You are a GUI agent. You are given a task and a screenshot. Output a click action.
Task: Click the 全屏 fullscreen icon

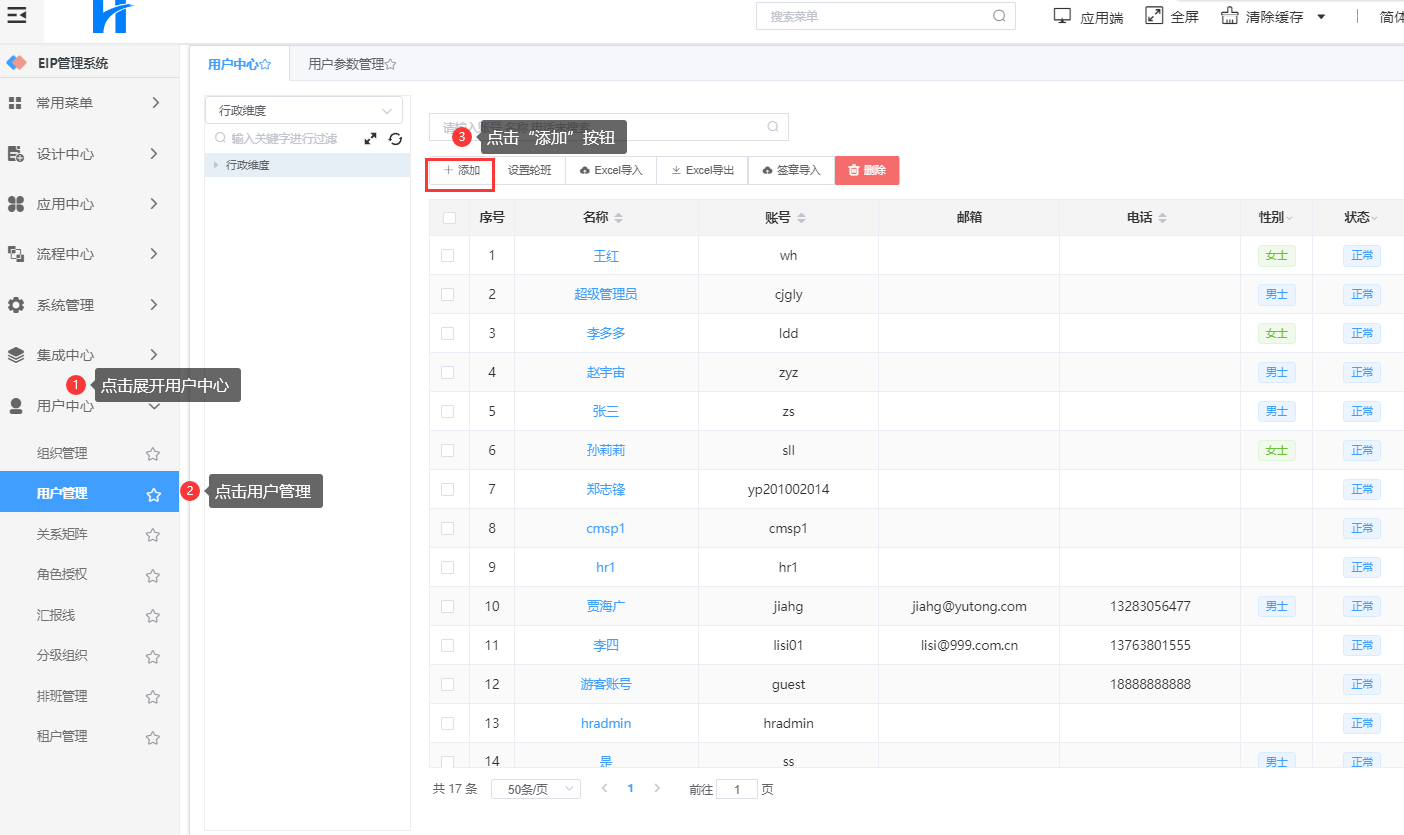click(1154, 16)
